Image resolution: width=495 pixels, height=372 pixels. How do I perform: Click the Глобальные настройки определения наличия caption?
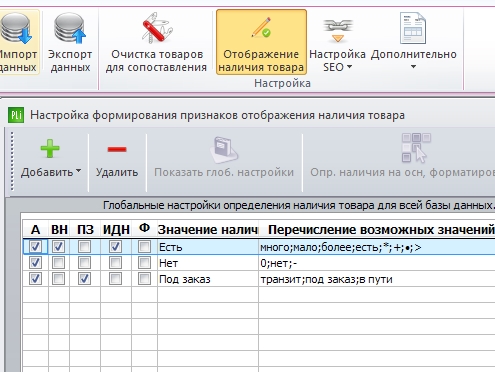click(299, 205)
